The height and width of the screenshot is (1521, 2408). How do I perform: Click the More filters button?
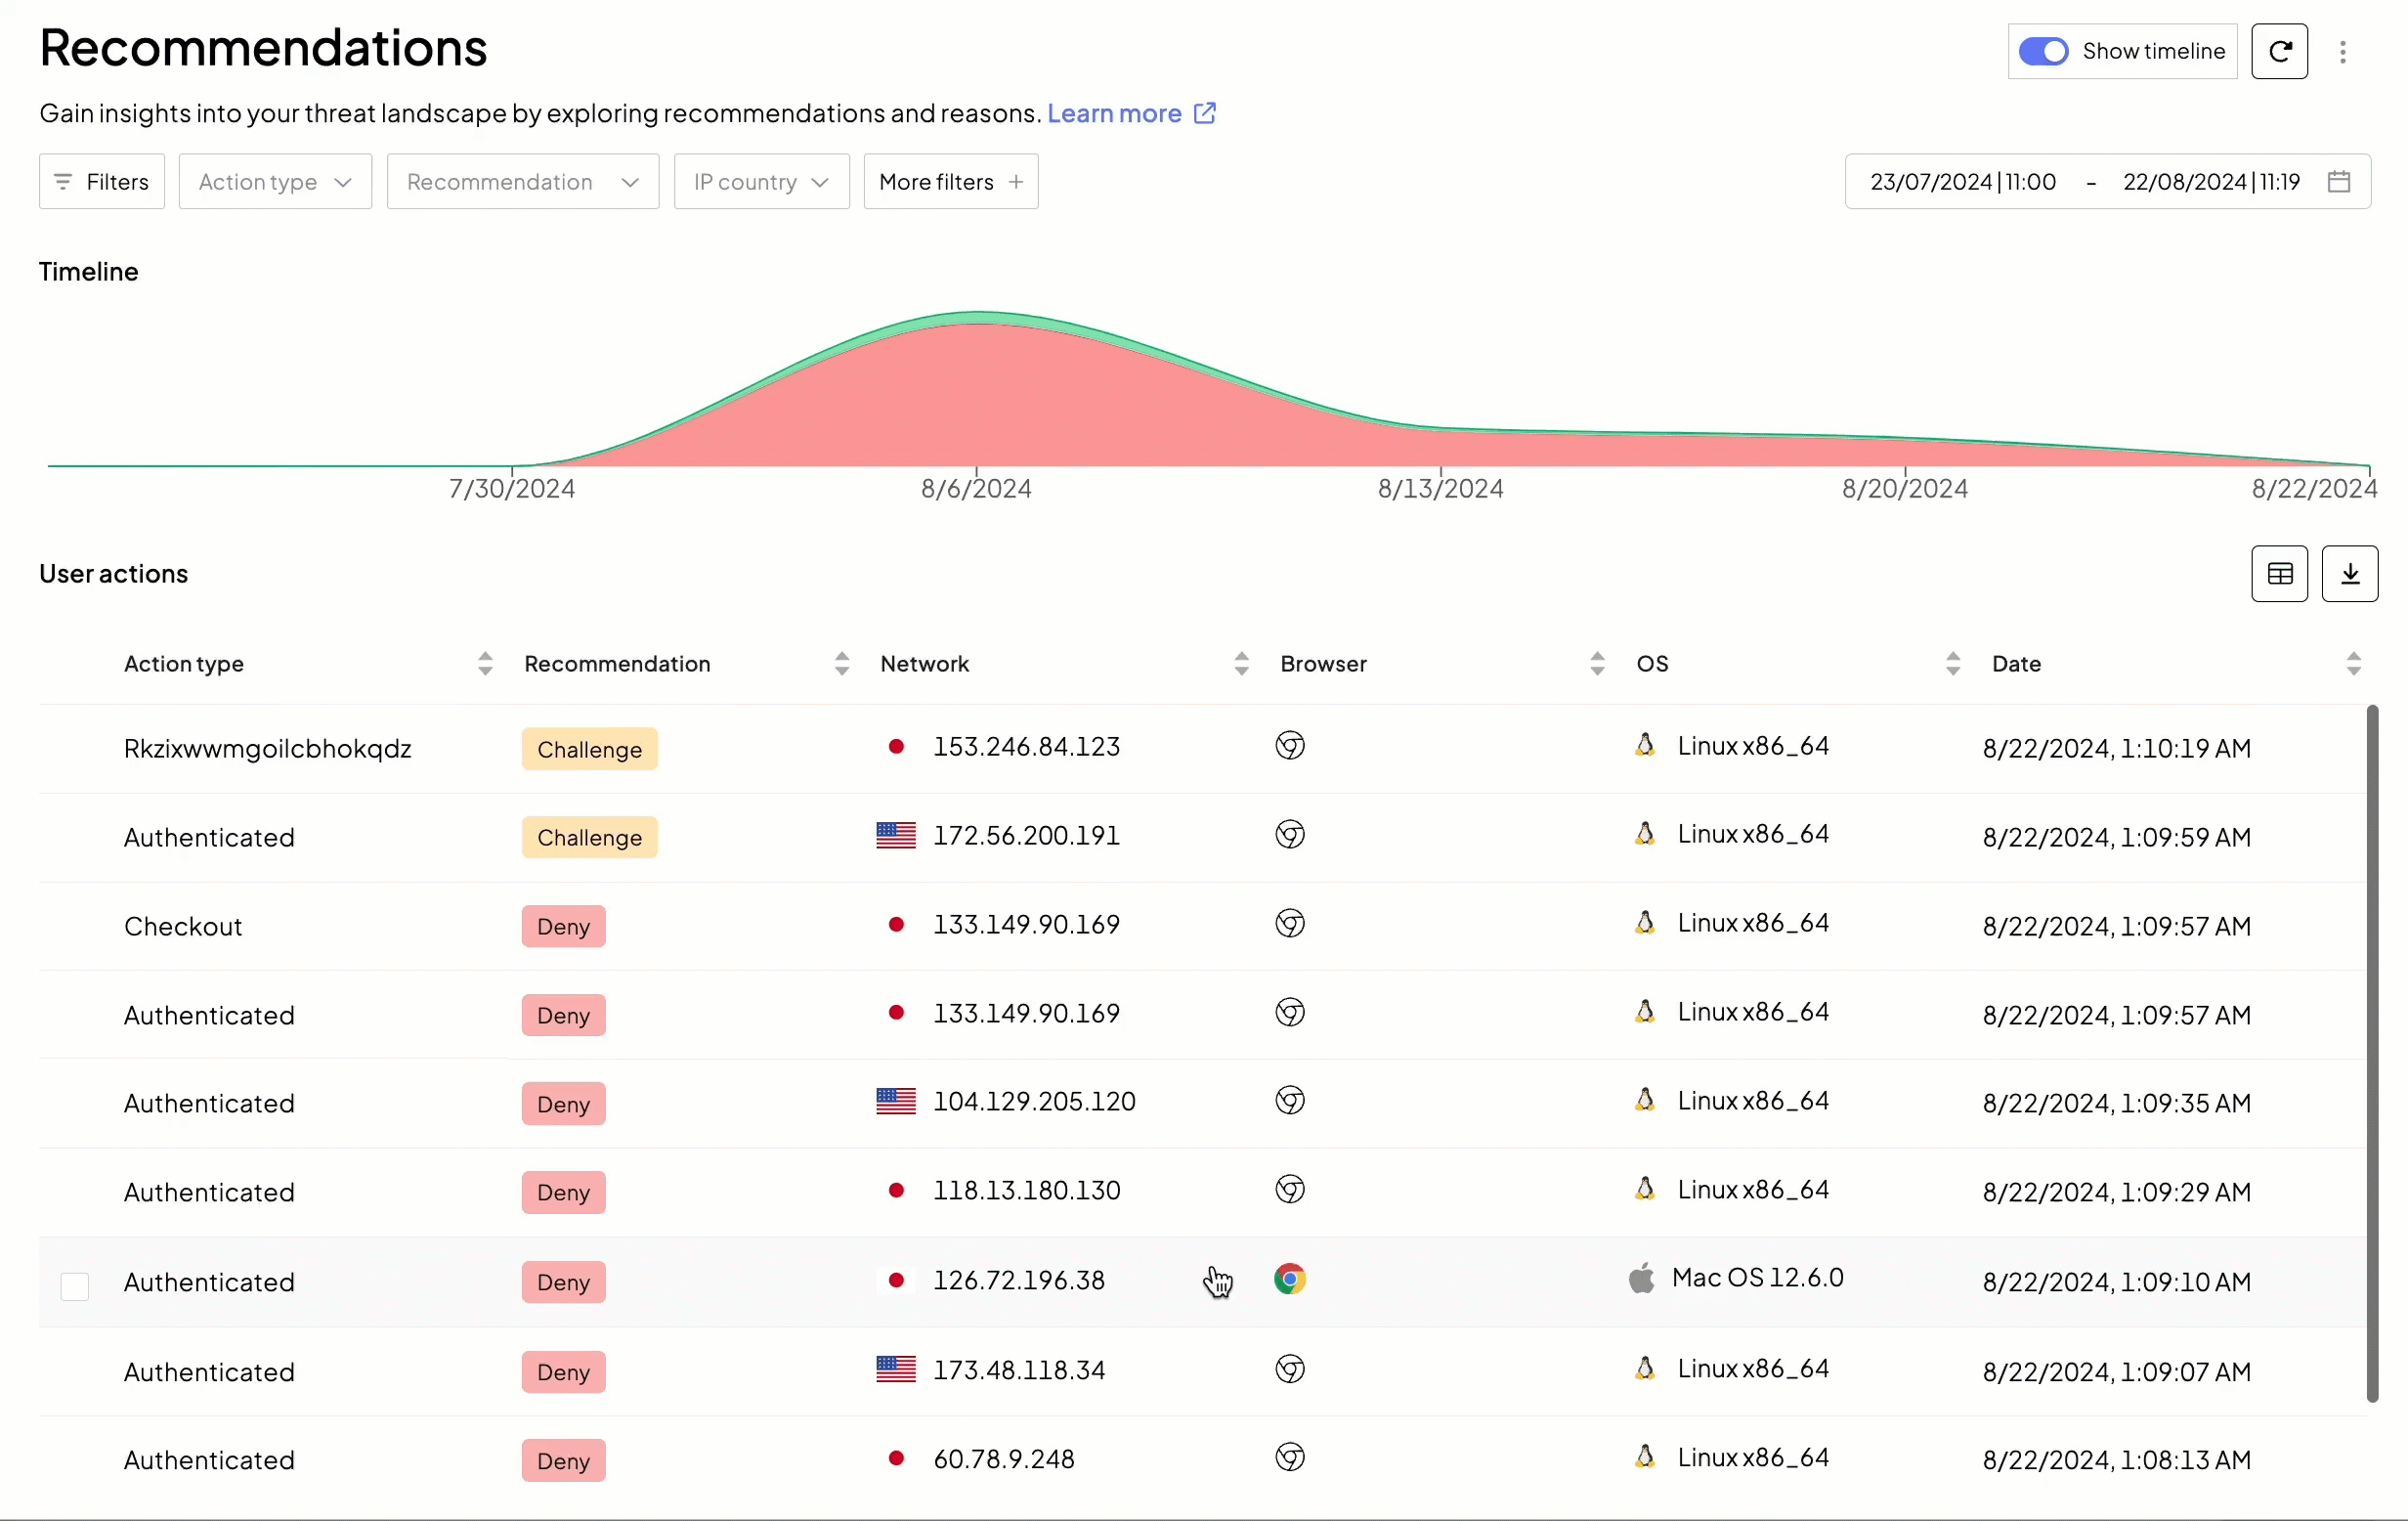tap(950, 182)
